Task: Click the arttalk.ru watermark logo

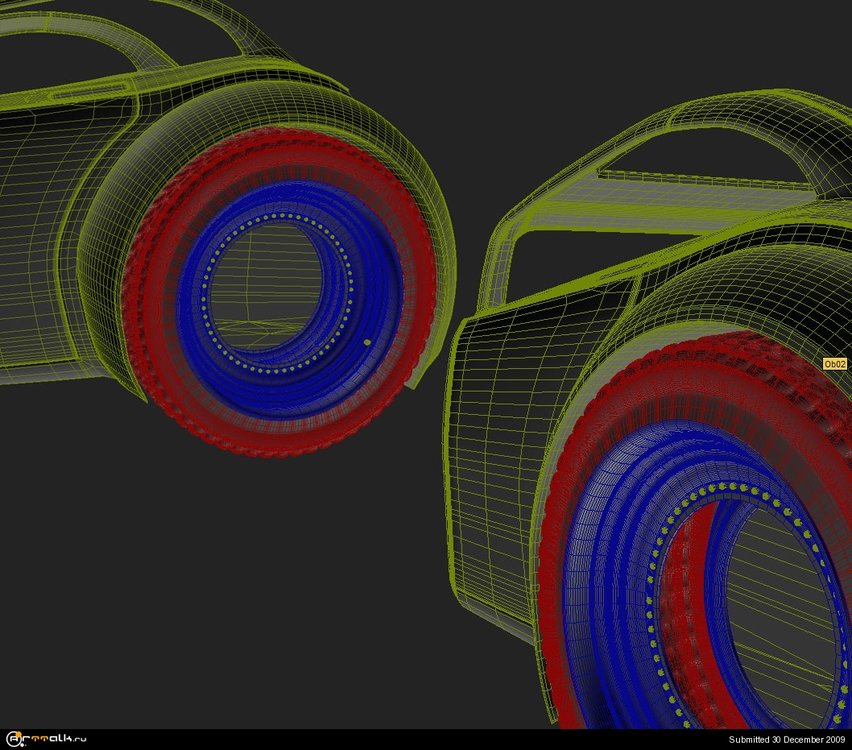Action: coord(46,739)
